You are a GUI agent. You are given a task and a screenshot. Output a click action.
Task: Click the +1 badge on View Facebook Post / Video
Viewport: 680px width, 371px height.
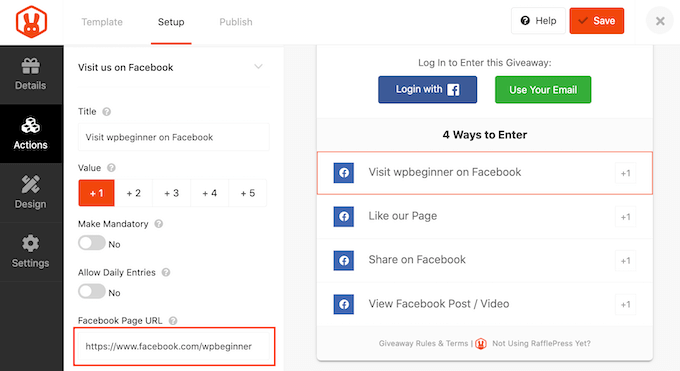tap(625, 305)
